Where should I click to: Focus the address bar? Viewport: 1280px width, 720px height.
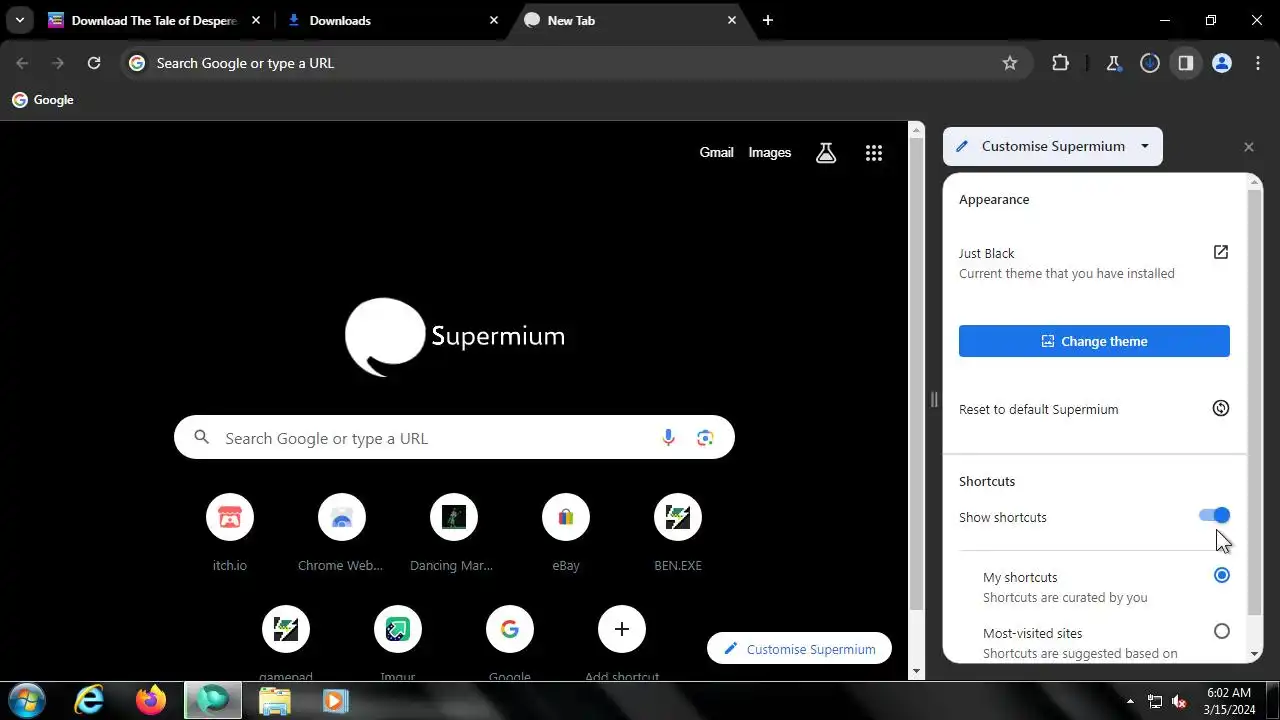click(575, 63)
